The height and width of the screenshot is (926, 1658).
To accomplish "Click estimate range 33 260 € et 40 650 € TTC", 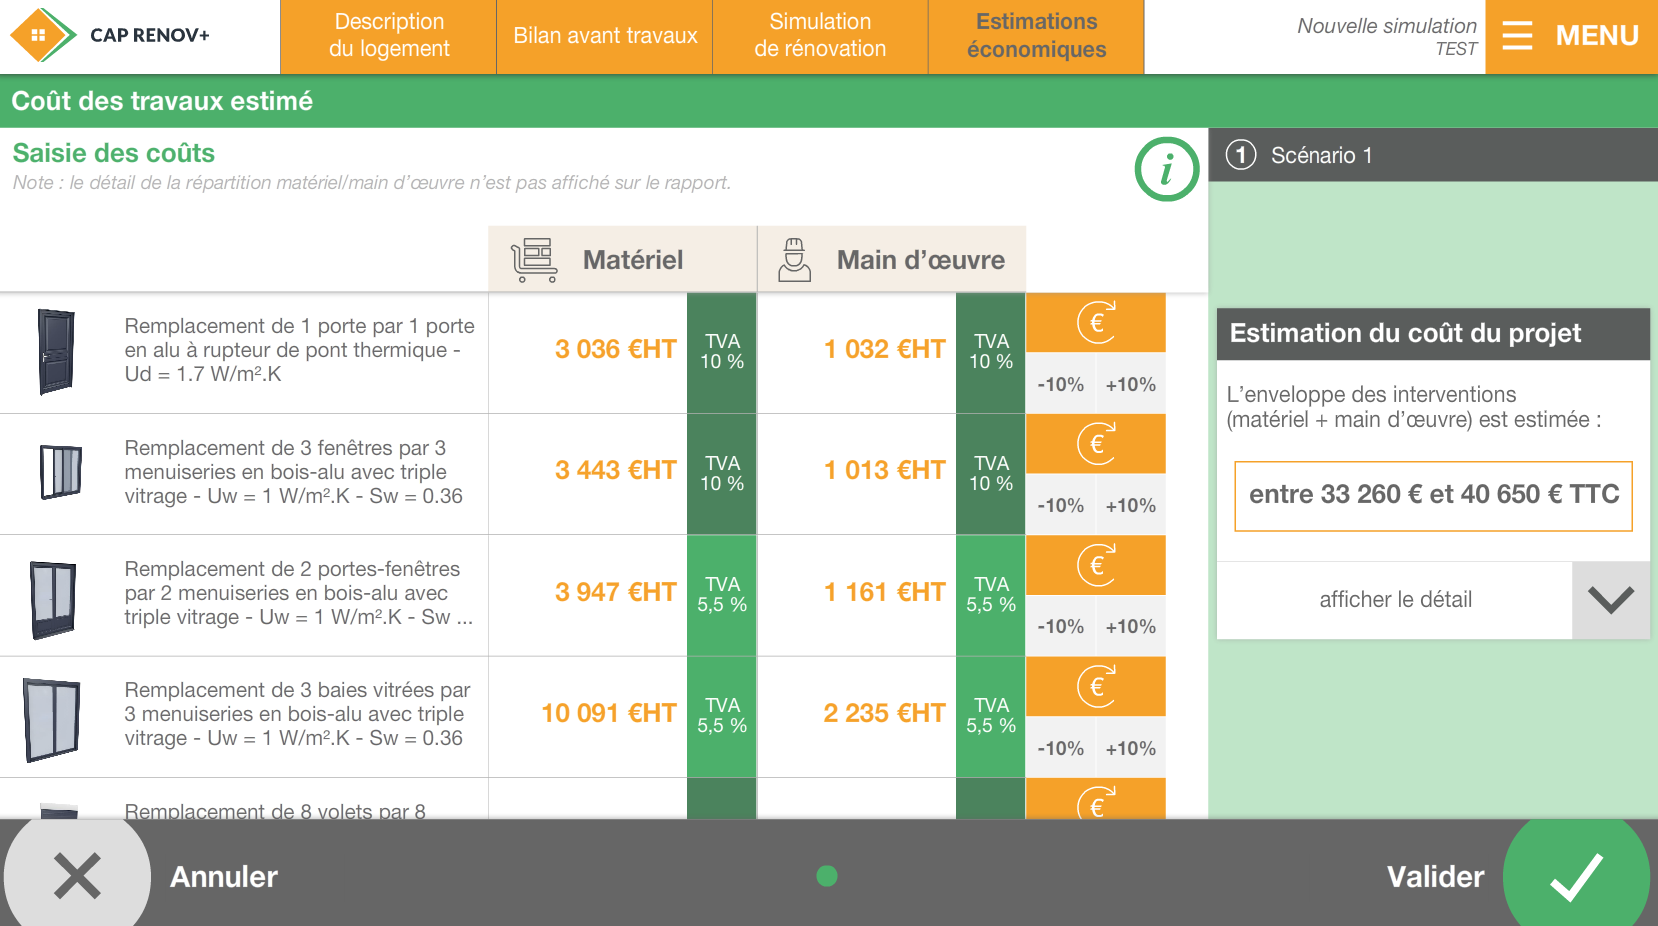I will tap(1434, 495).
